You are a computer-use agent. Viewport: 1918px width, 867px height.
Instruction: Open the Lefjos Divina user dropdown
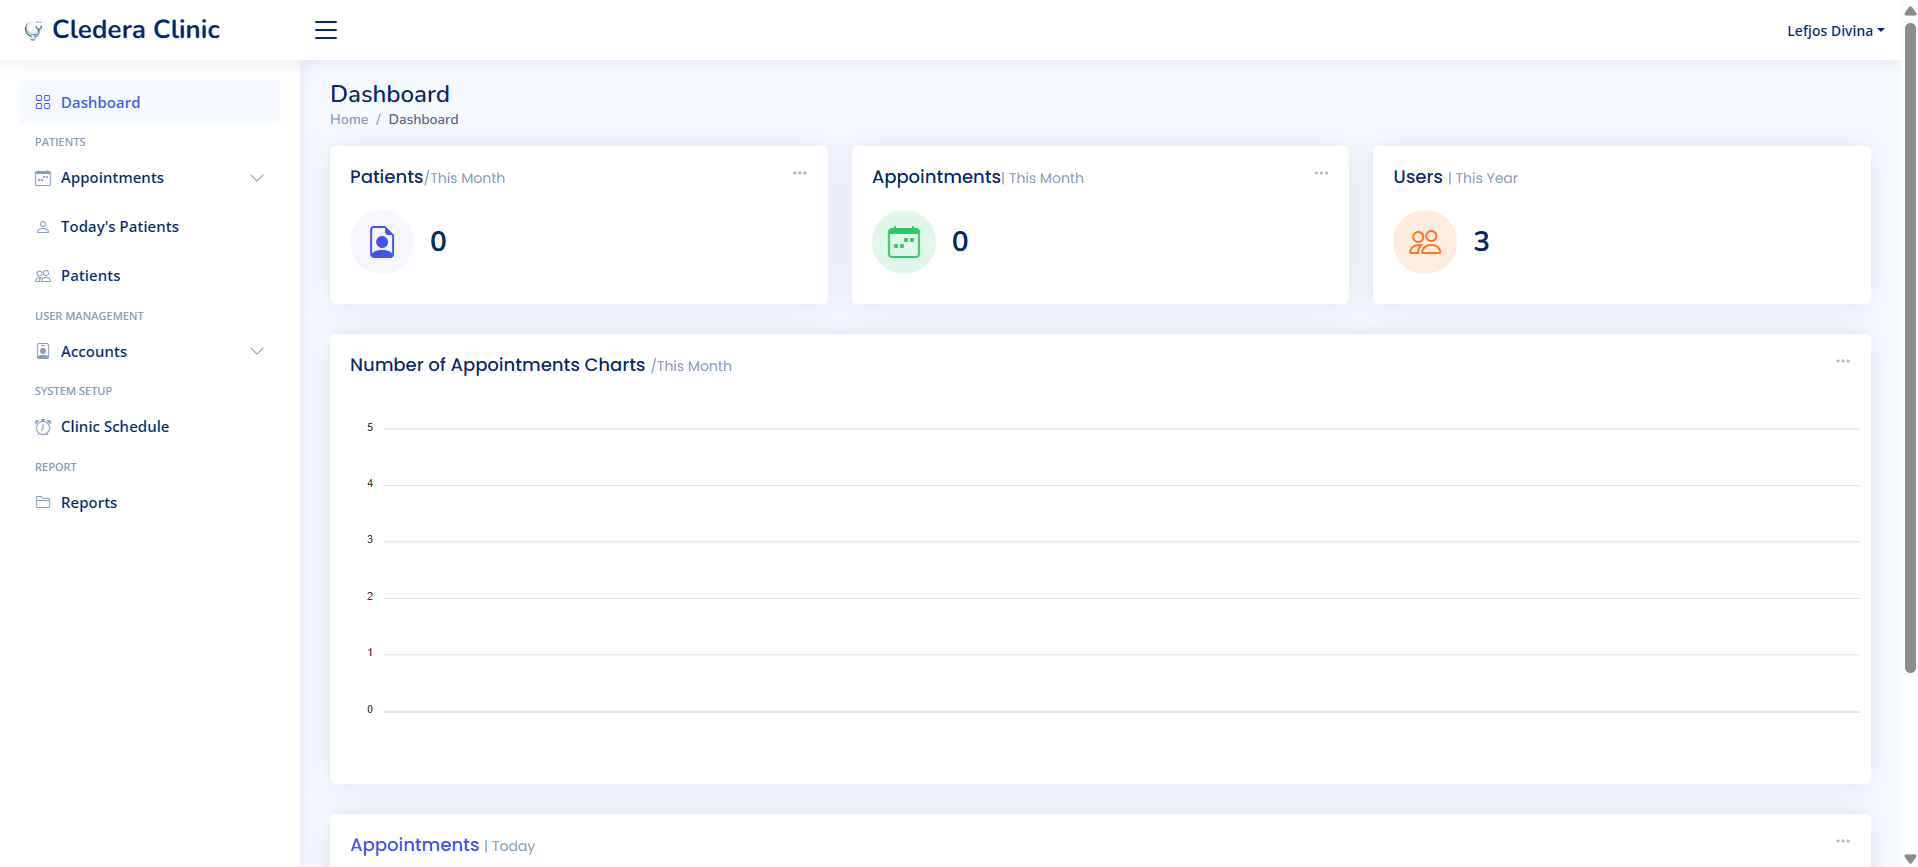click(1835, 31)
